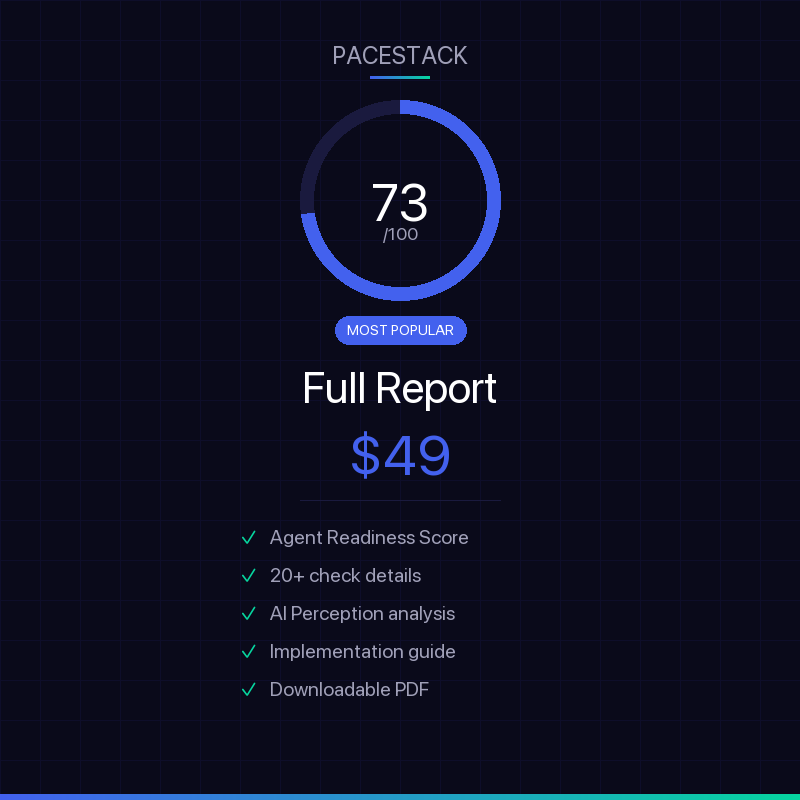Select the AI Perception analysis text
The height and width of the screenshot is (800, 800).
(x=362, y=614)
